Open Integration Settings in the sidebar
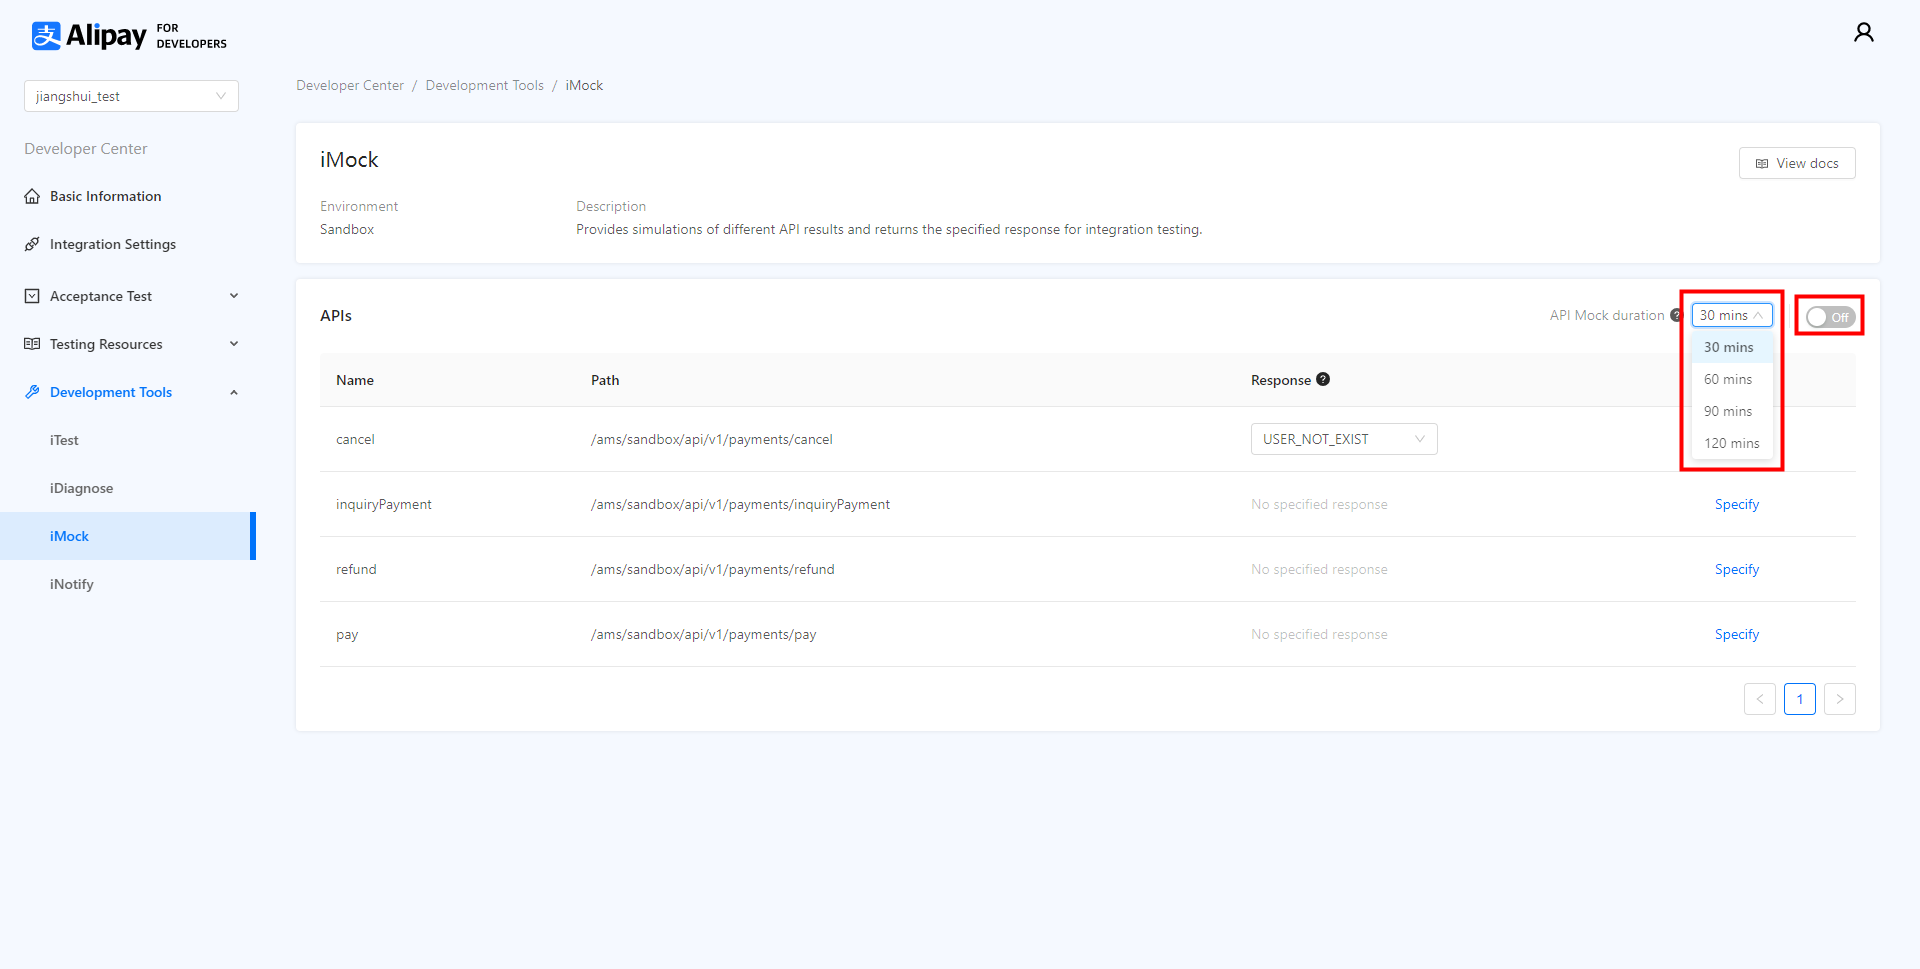Image resolution: width=1920 pixels, height=969 pixels. tap(112, 244)
